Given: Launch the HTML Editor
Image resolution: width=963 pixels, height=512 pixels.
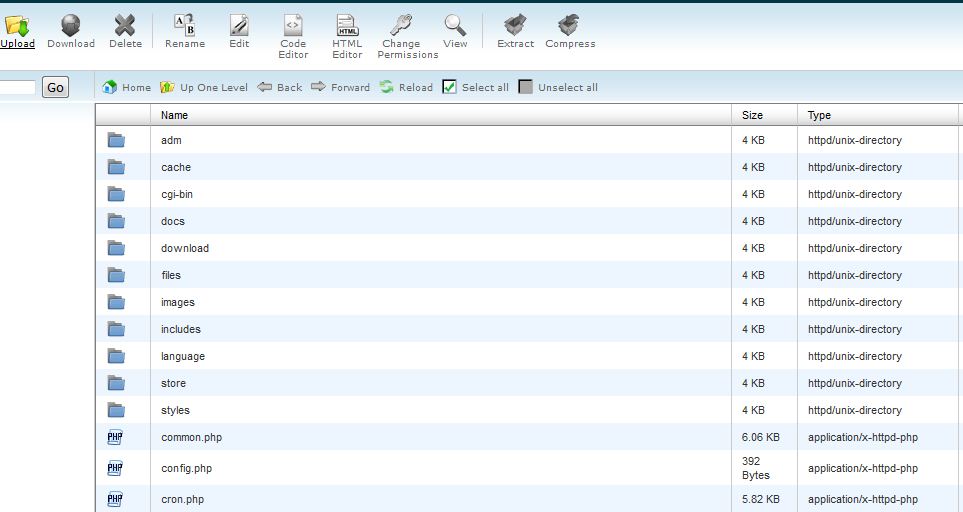Looking at the screenshot, I should [347, 25].
